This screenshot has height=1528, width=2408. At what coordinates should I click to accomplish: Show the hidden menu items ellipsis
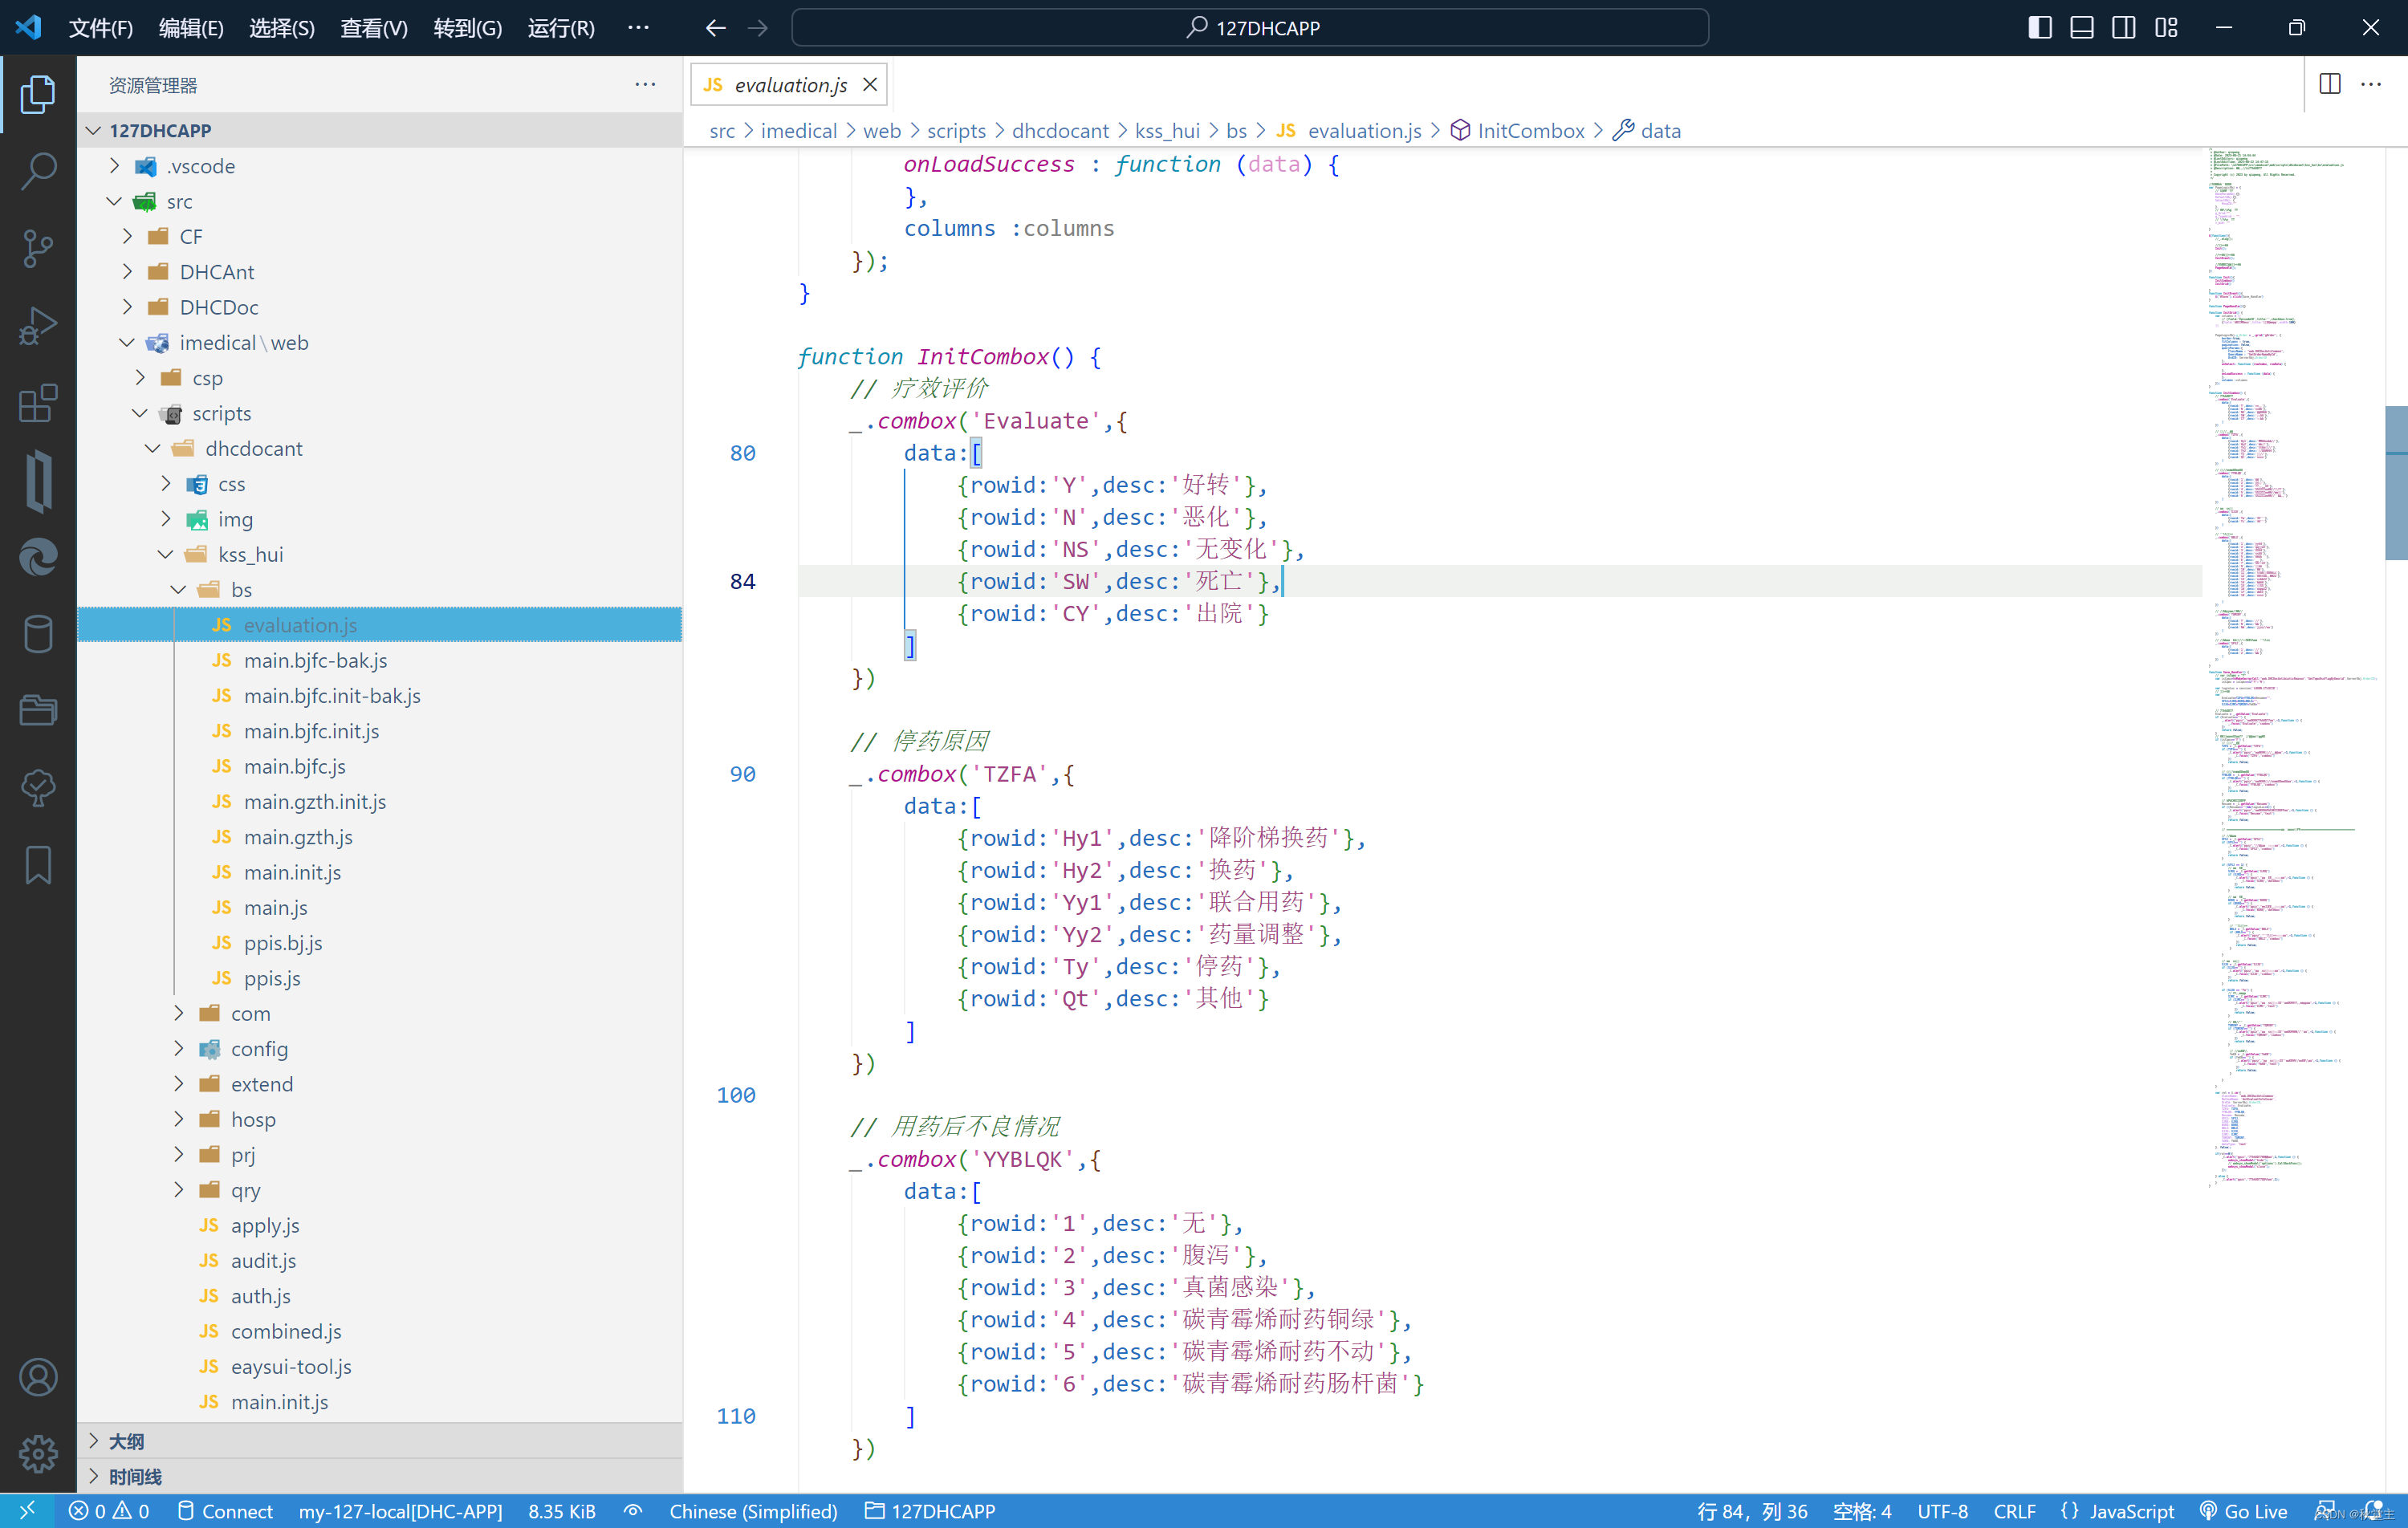638,28
